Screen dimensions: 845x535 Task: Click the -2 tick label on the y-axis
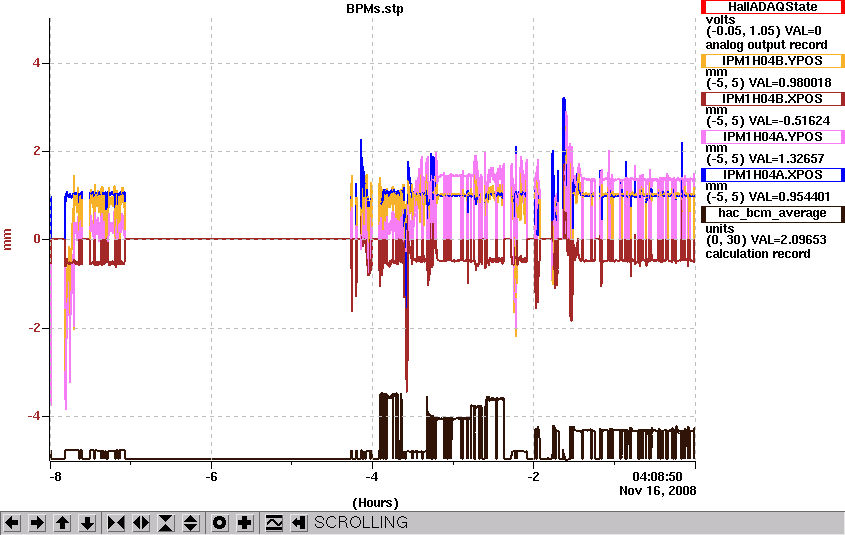pos(34,328)
